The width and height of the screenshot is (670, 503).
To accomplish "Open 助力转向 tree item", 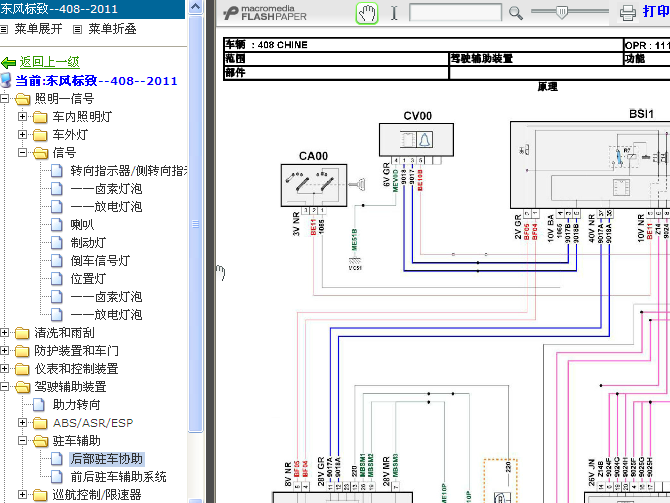I will [x=76, y=405].
